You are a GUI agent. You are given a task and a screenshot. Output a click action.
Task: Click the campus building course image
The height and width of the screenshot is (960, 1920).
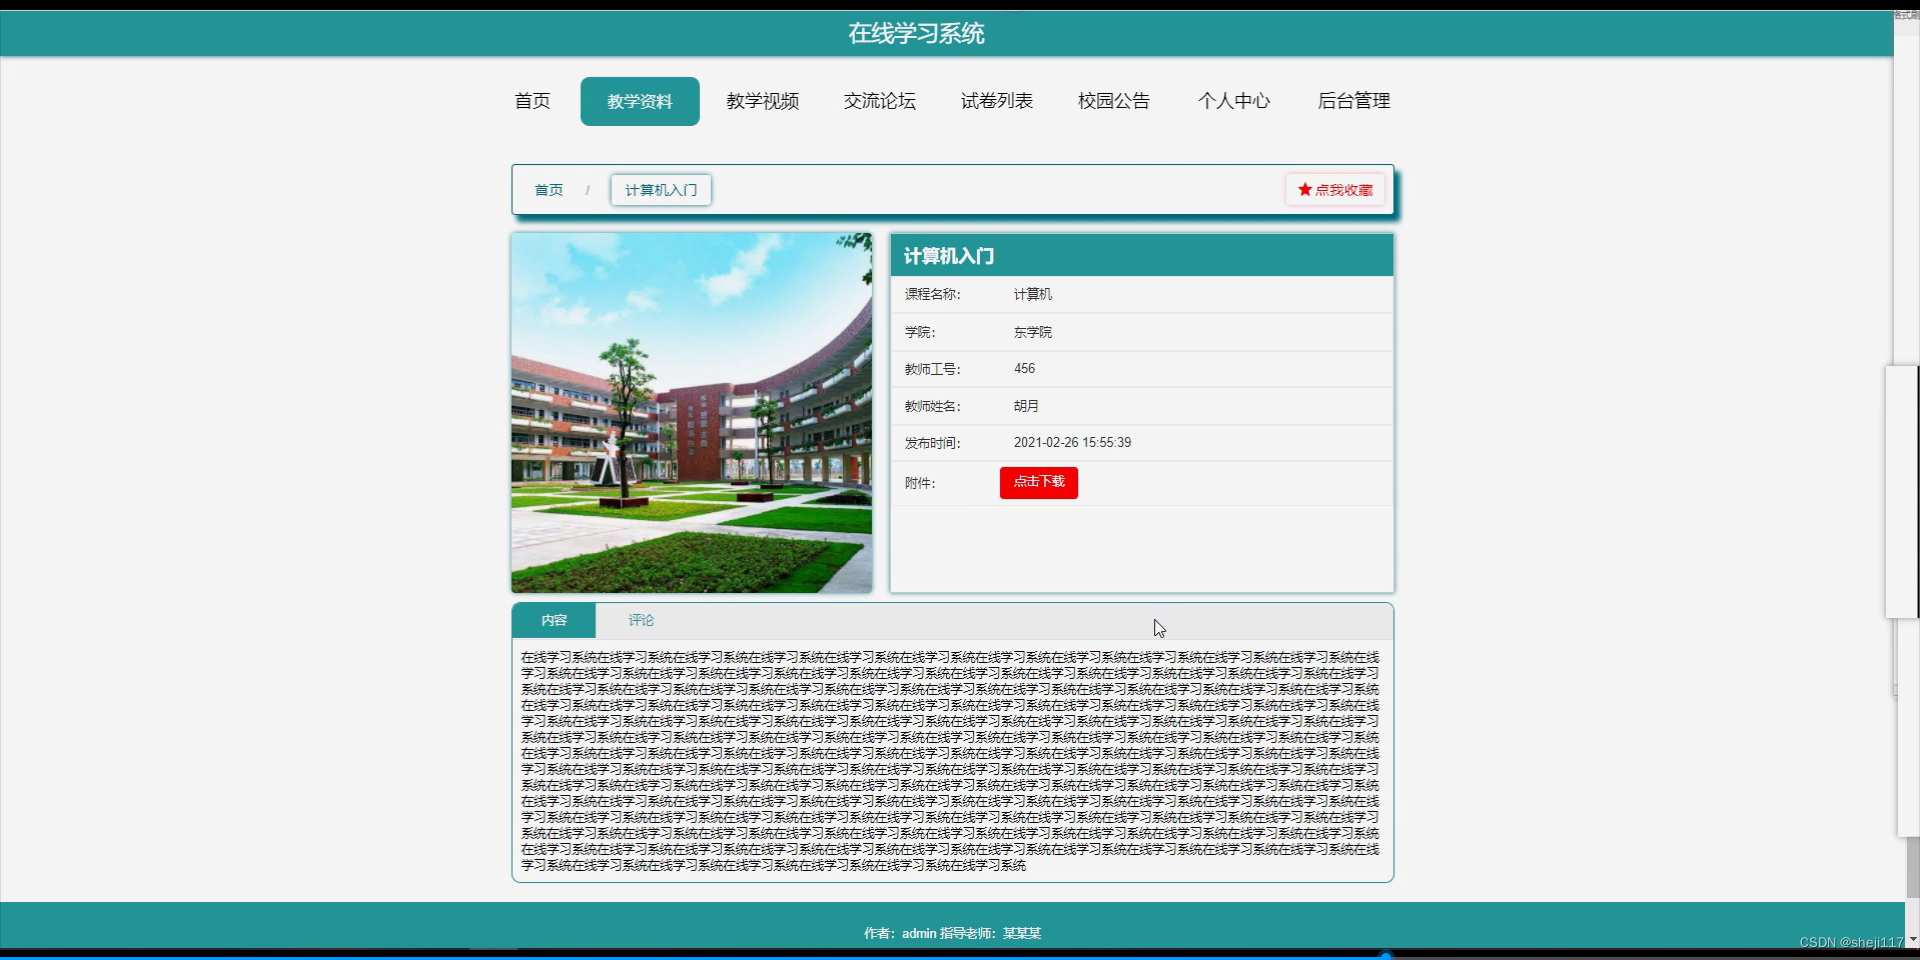[691, 411]
